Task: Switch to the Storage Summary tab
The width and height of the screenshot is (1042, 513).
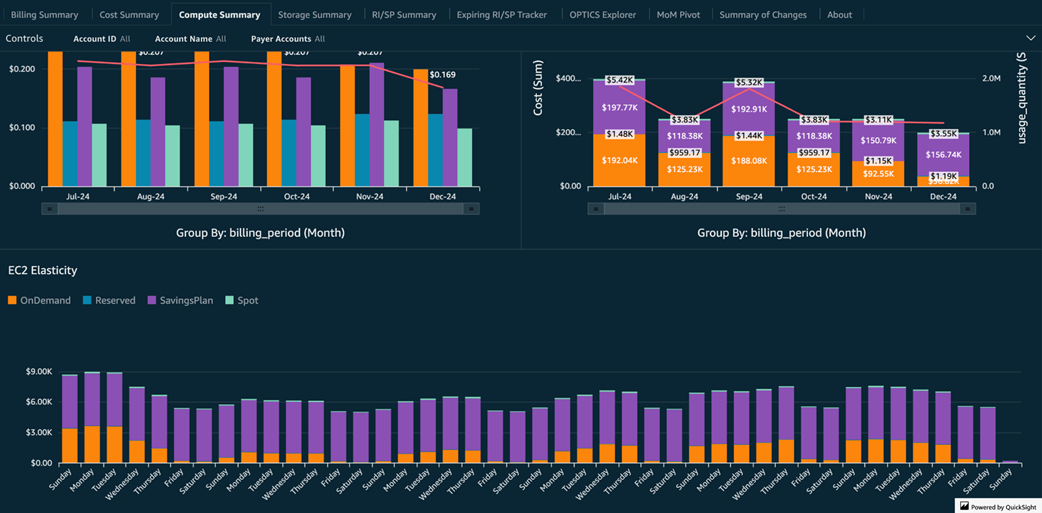Action: [314, 15]
